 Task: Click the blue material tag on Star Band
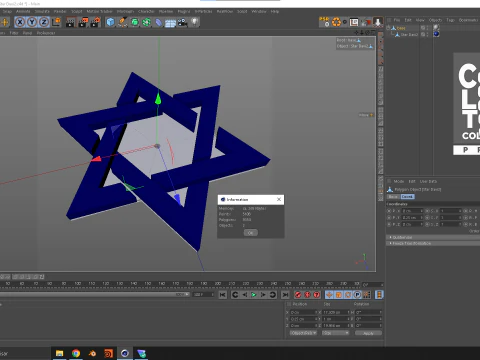[x=436, y=34]
